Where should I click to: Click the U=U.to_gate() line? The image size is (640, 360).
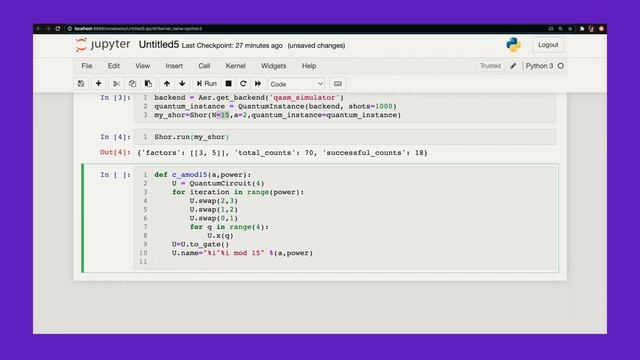click(x=200, y=244)
